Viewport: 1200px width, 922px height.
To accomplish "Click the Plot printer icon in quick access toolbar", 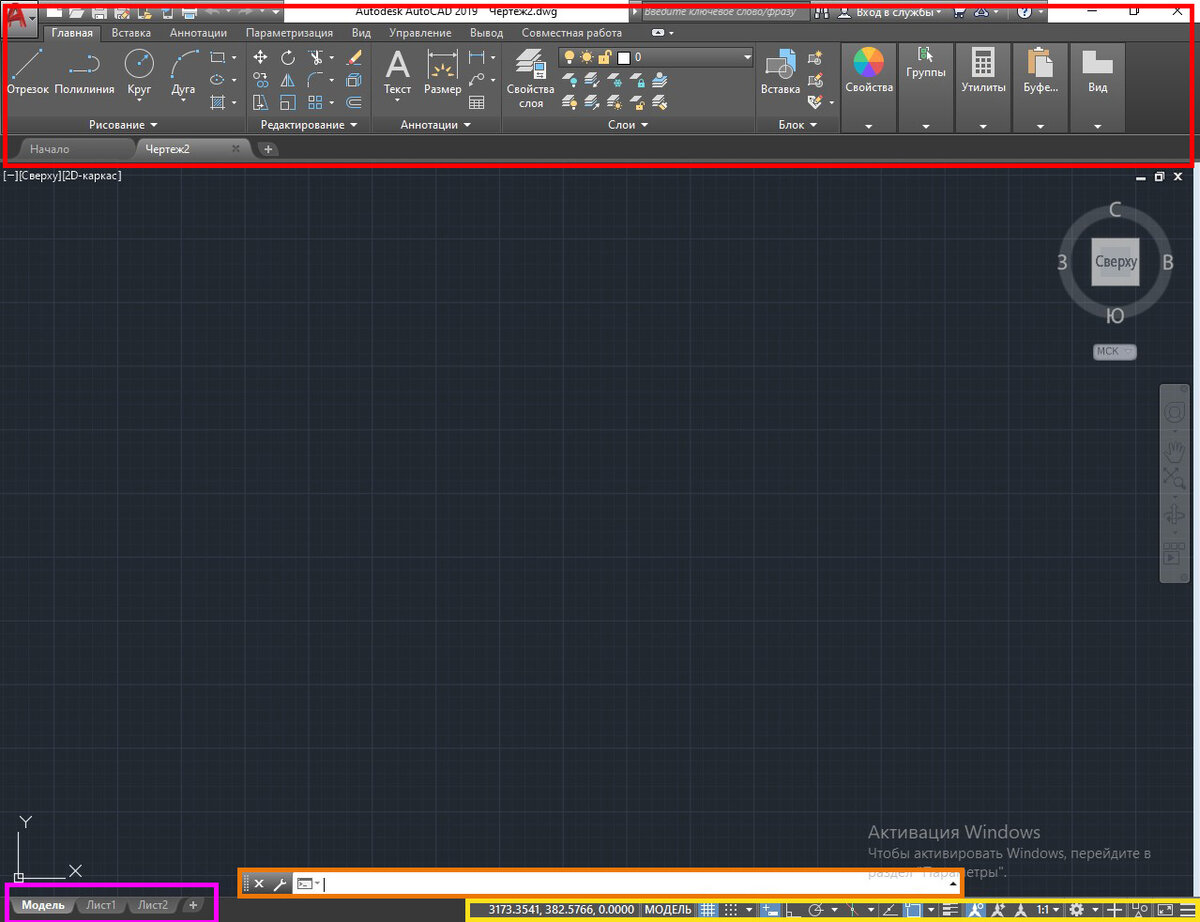I will 189,11.
